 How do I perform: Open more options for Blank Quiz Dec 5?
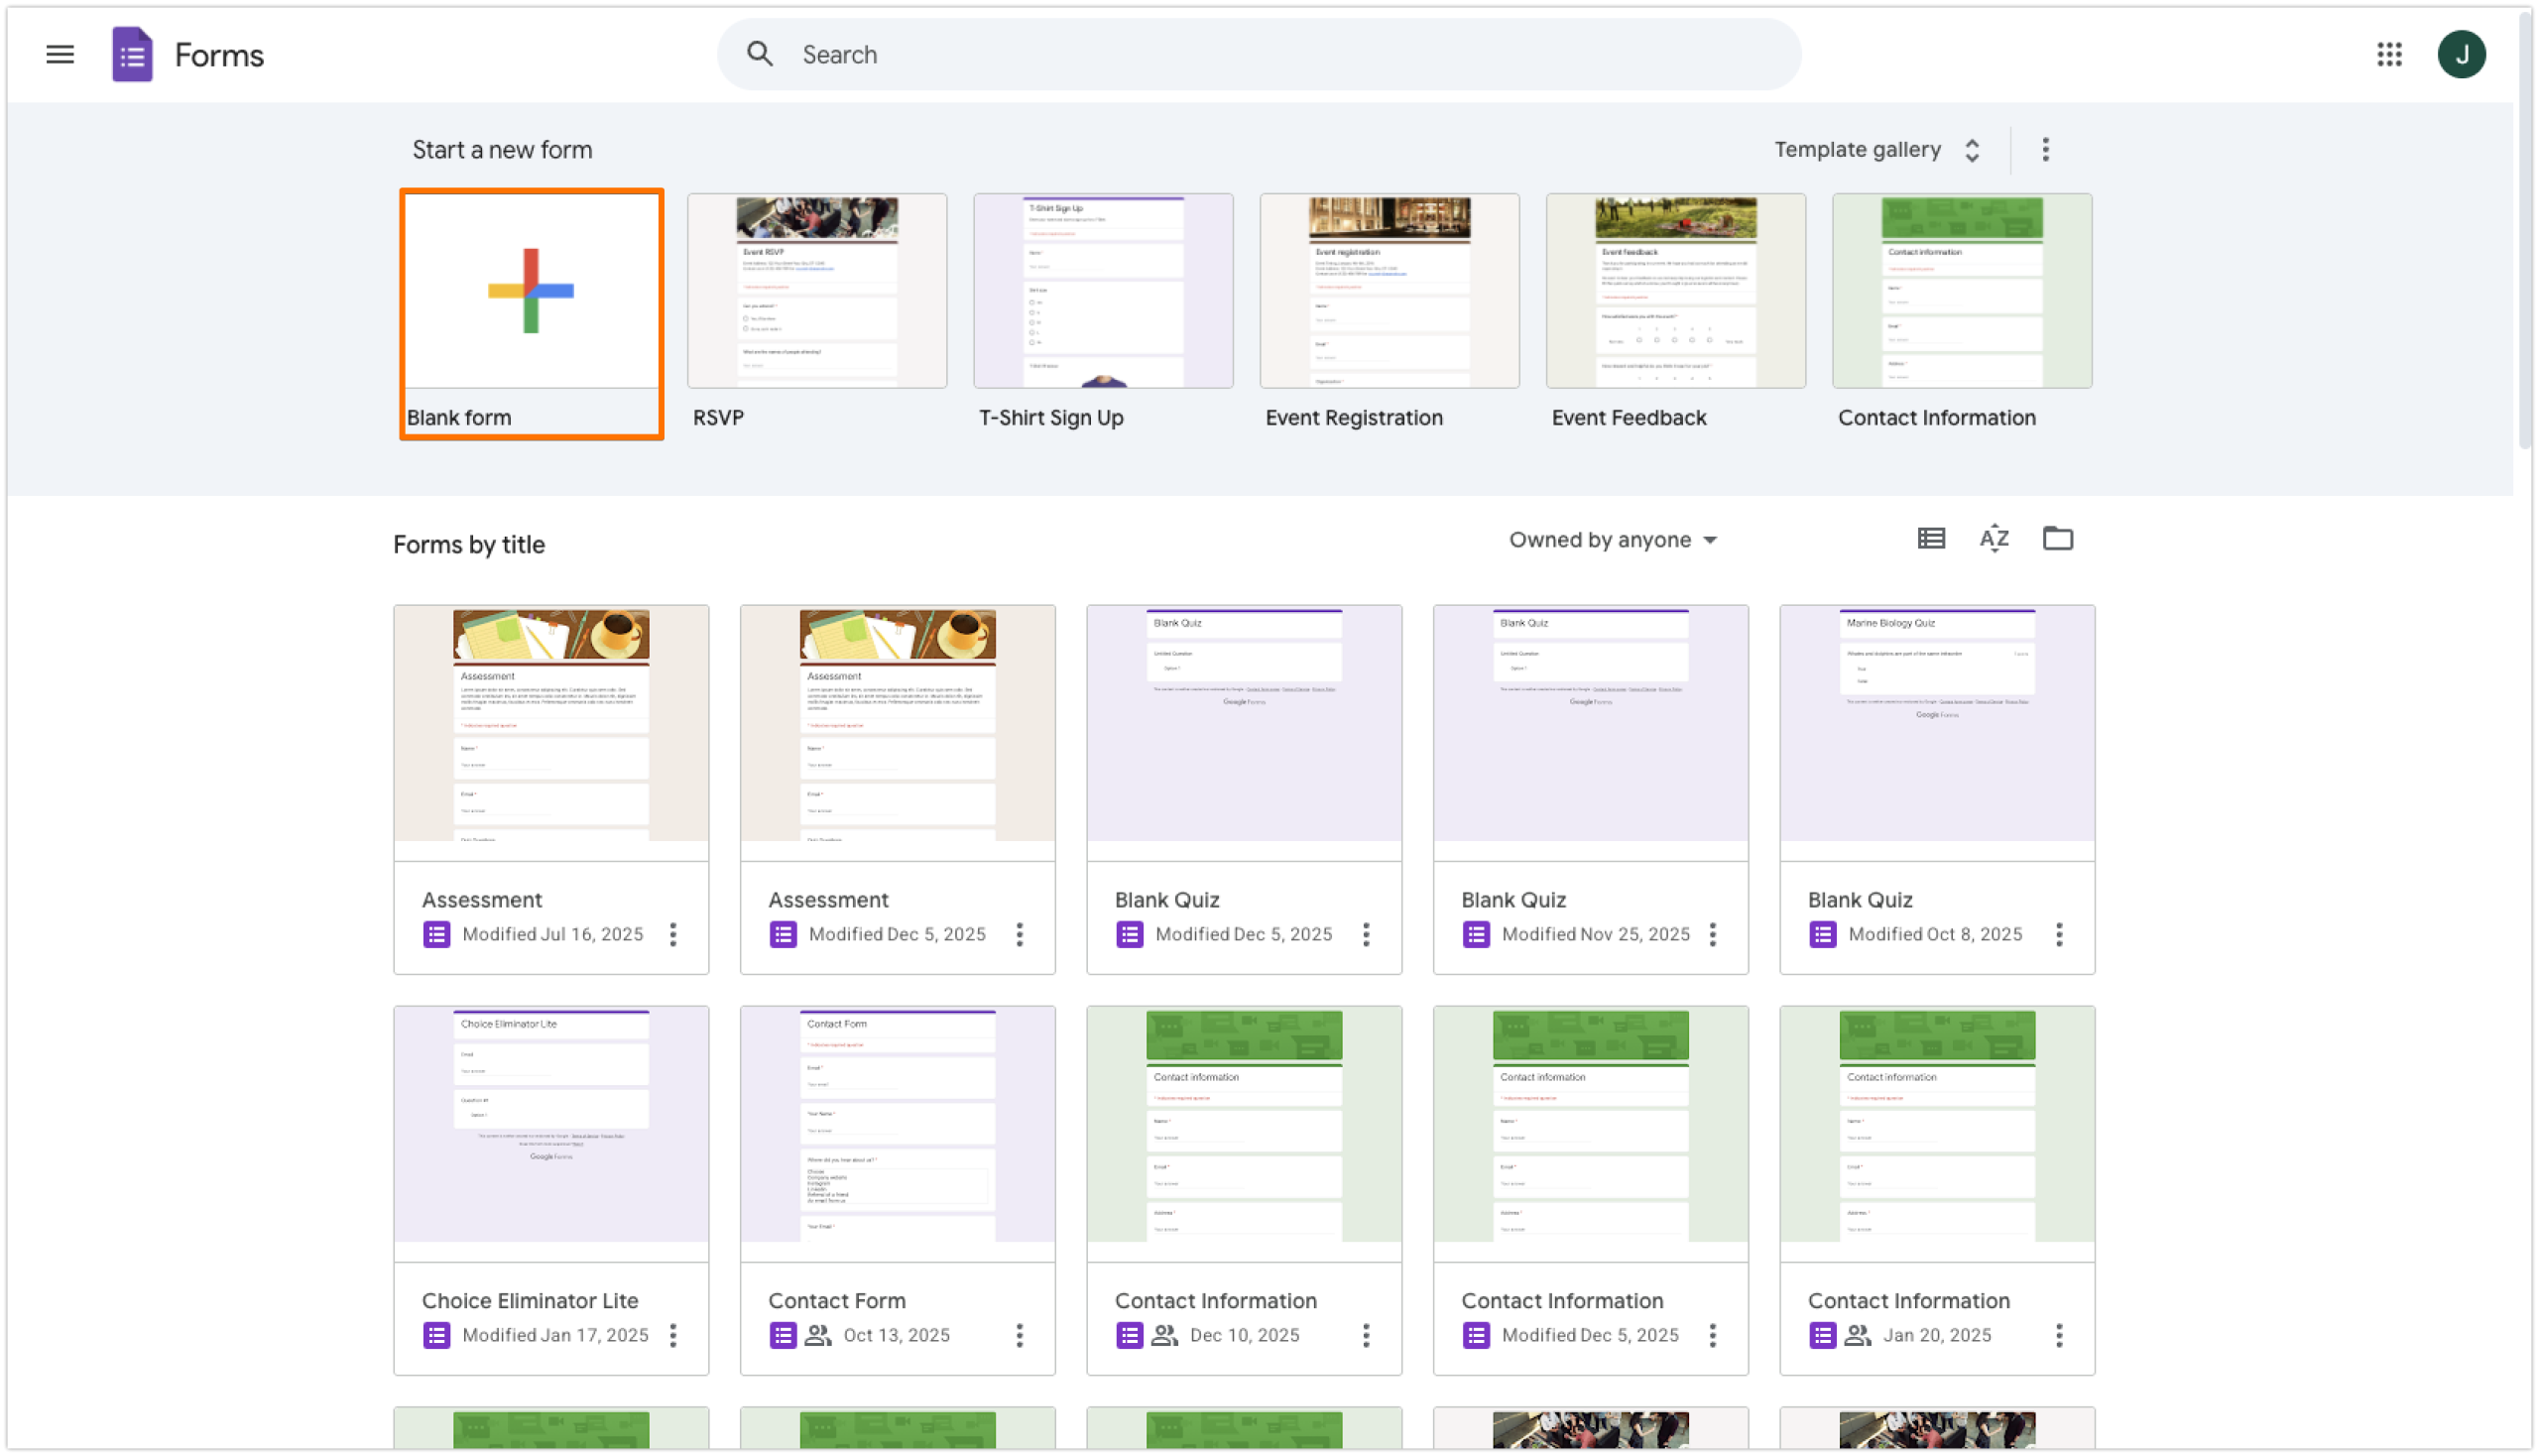[x=1366, y=935]
